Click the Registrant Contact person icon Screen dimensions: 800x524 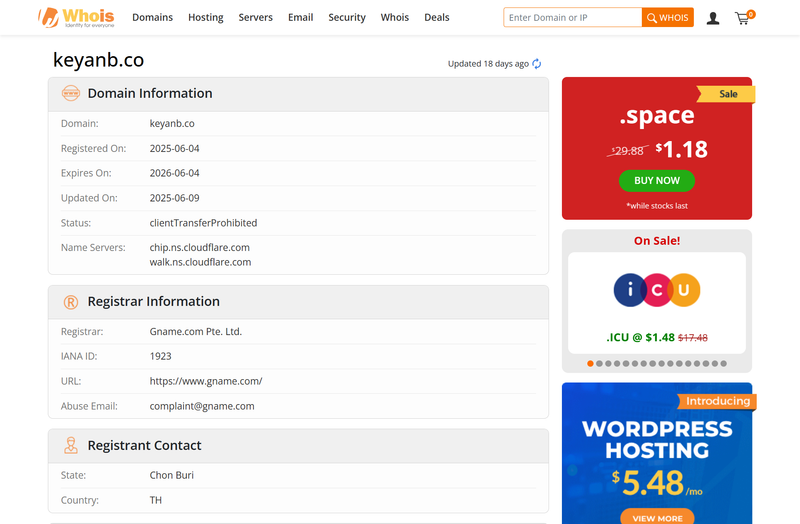[71, 445]
